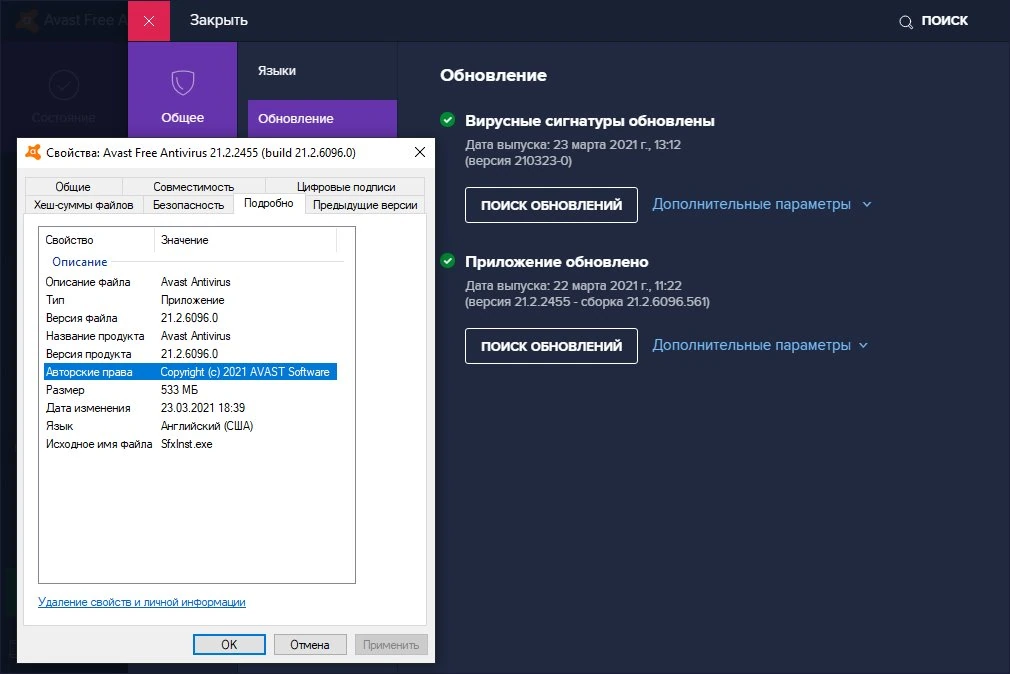This screenshot has width=1010, height=674.
Task: Open the Цифровые подписи tab
Action: coord(346,186)
